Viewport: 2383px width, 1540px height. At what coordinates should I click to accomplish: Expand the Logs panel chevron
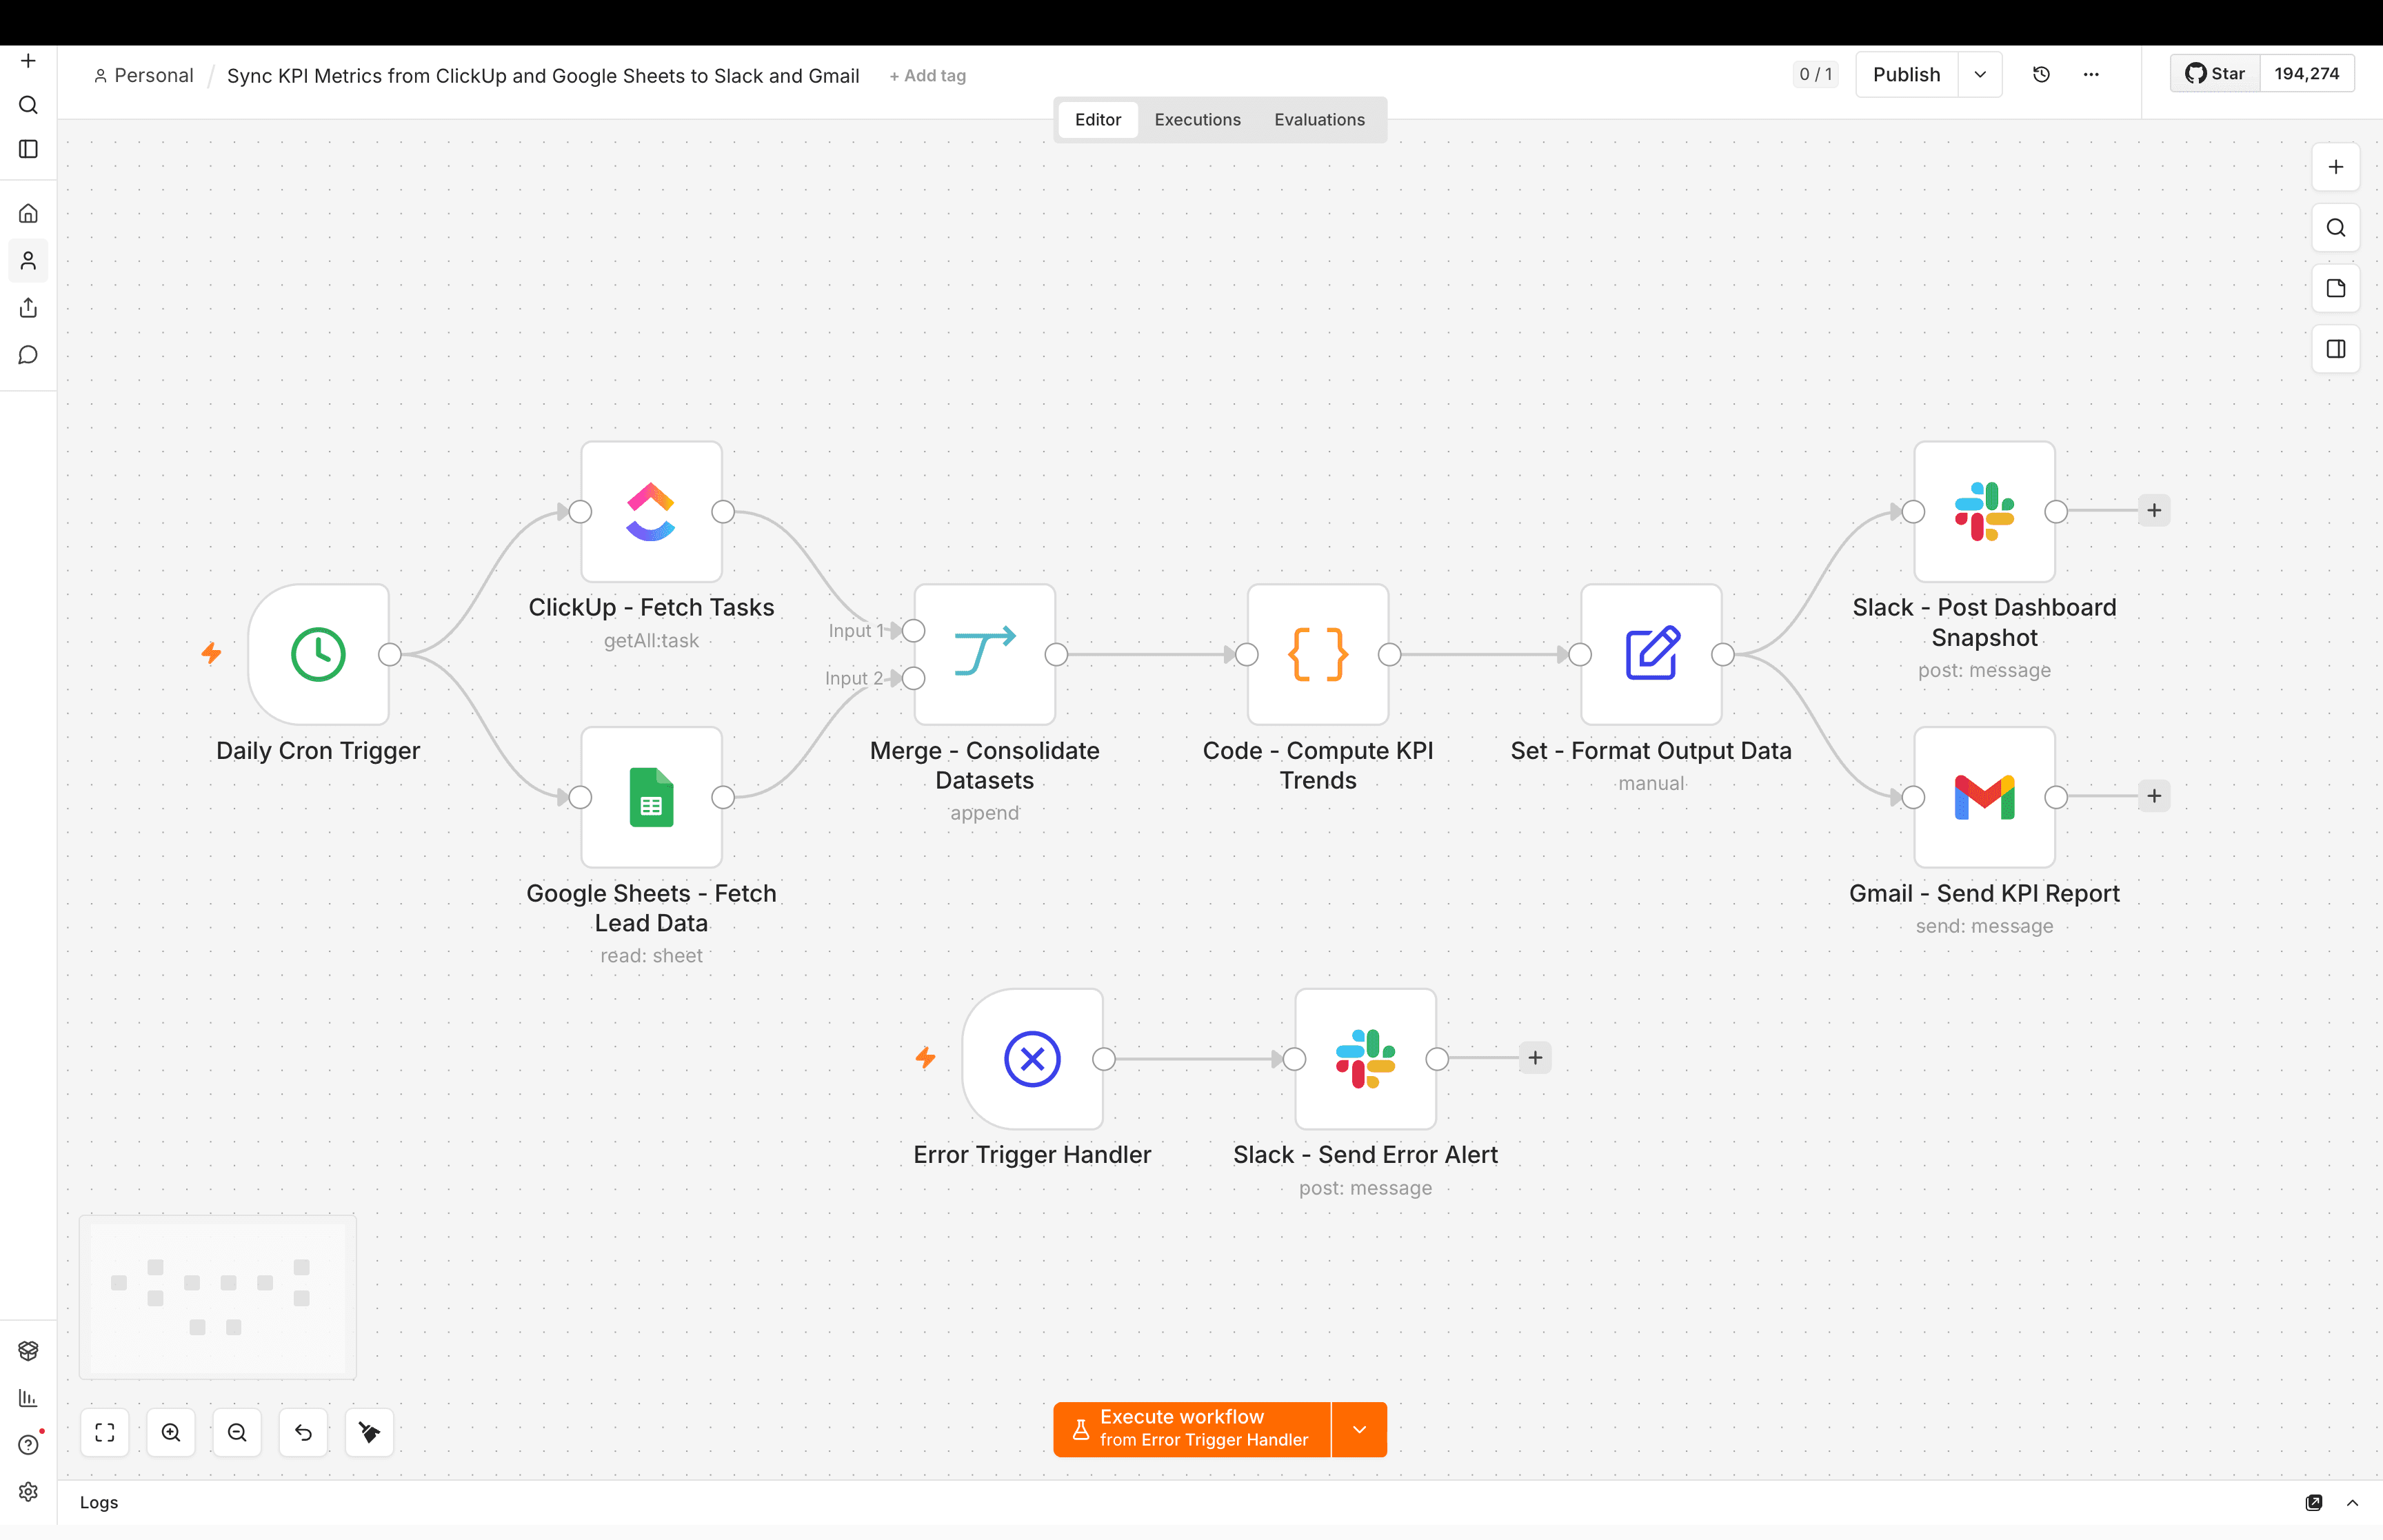[x=2352, y=1502]
